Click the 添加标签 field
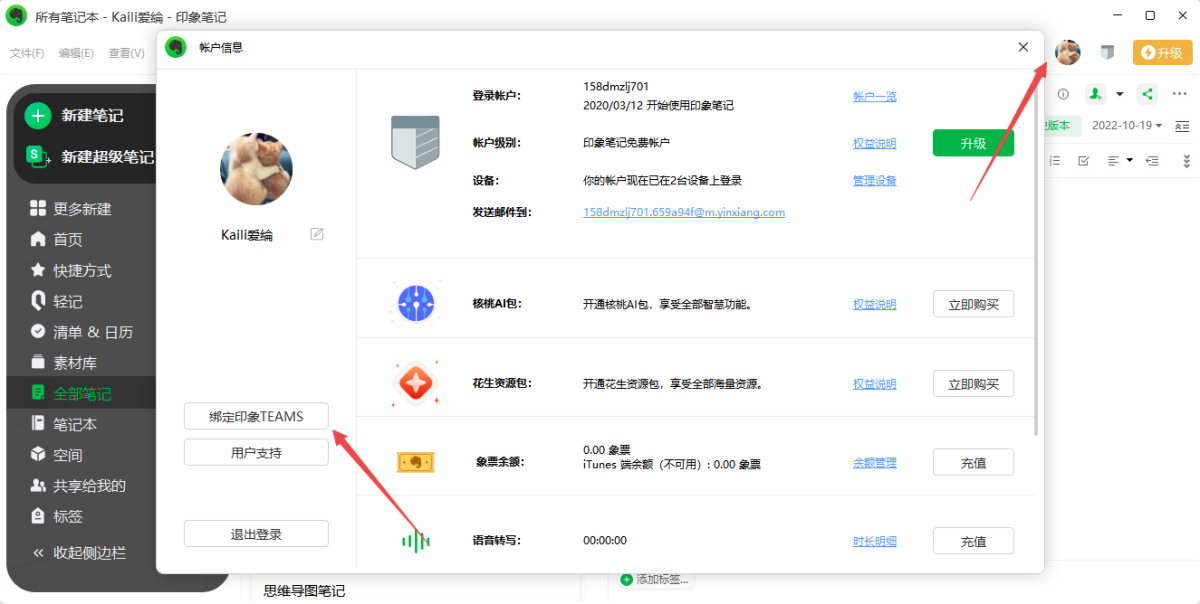This screenshot has height=604, width=1200. (x=657, y=579)
